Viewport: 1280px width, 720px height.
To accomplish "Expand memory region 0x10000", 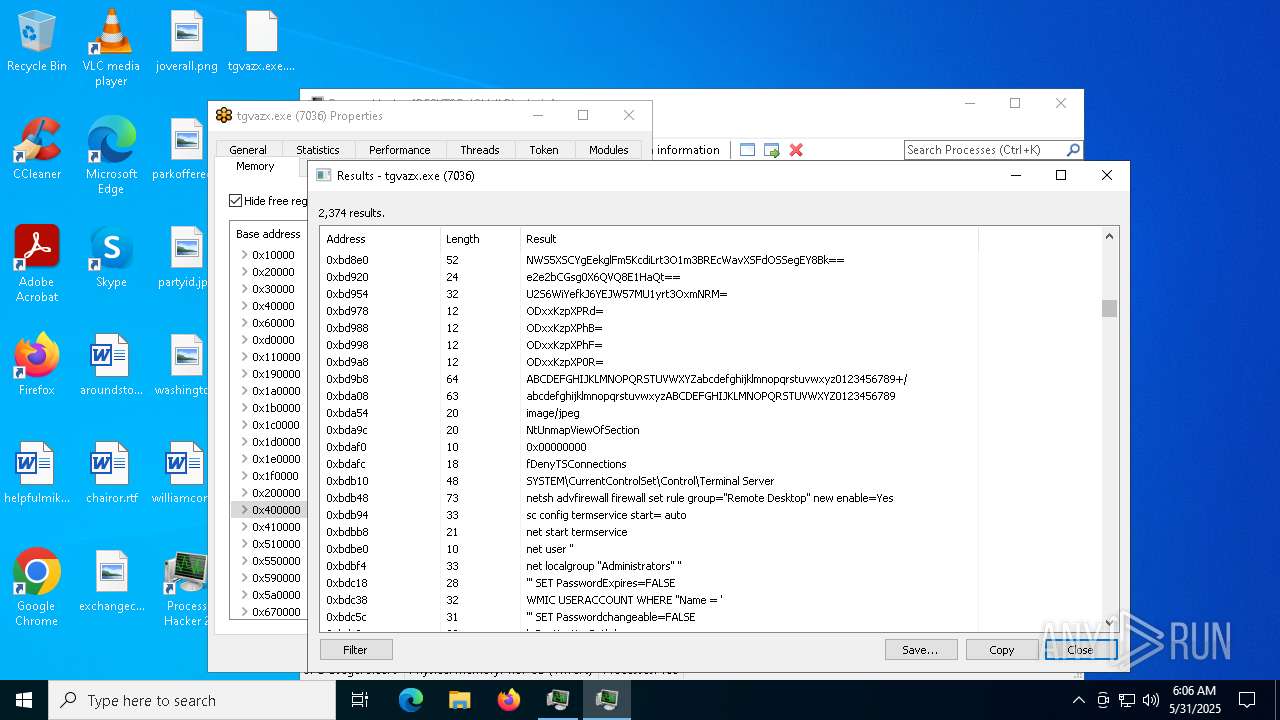I will [245, 255].
